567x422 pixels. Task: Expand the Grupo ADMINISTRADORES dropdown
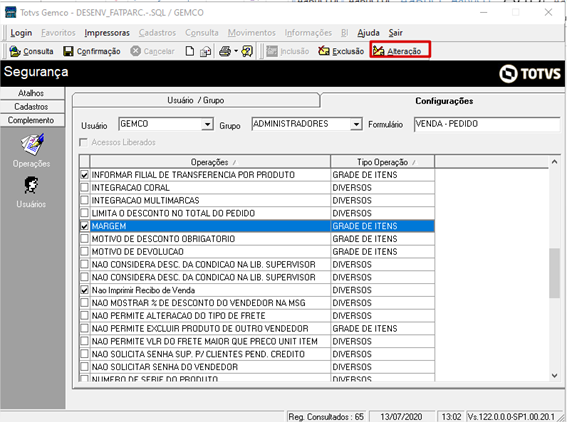pos(356,124)
